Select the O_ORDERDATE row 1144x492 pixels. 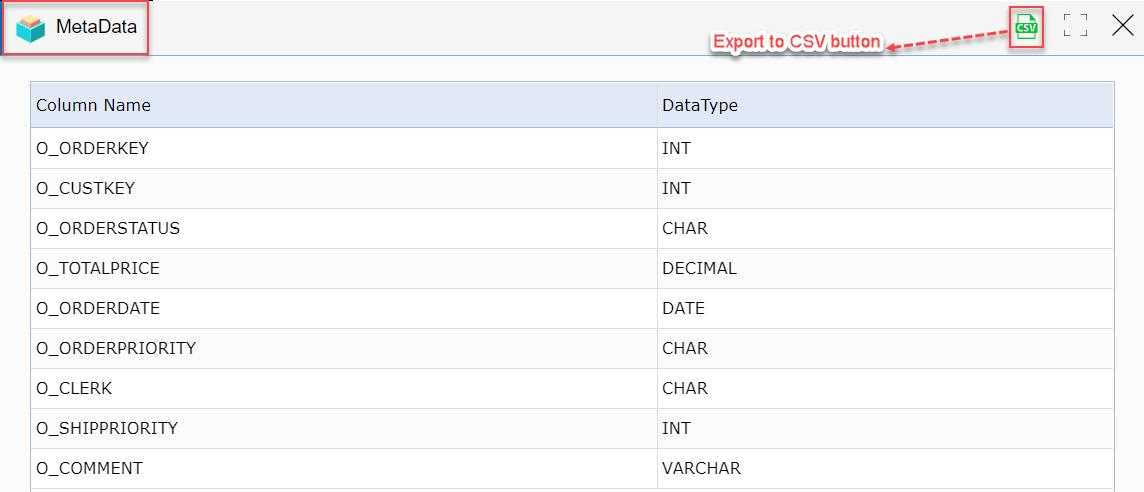pyautogui.click(x=572, y=309)
